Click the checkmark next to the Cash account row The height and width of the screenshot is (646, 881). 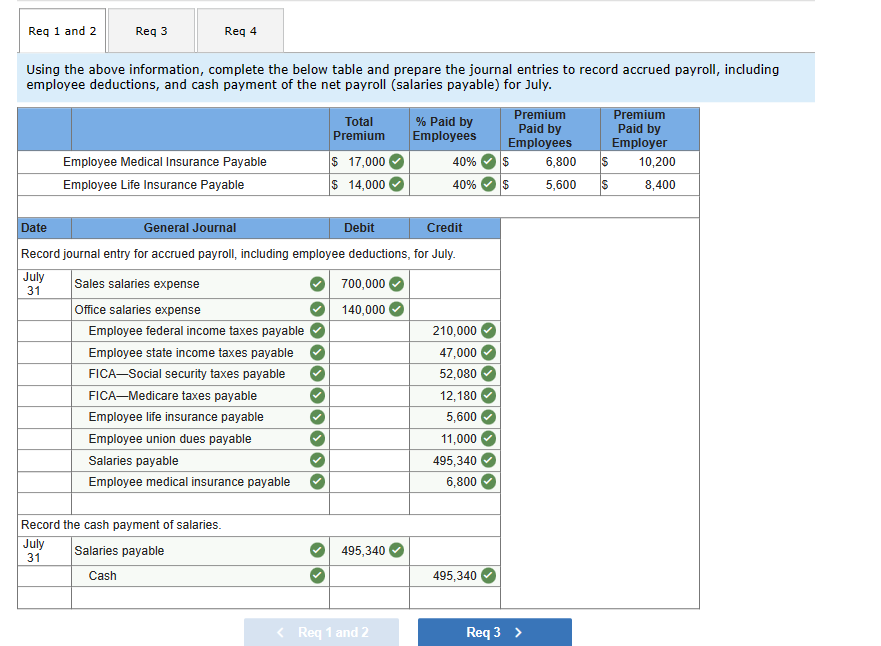click(317, 576)
